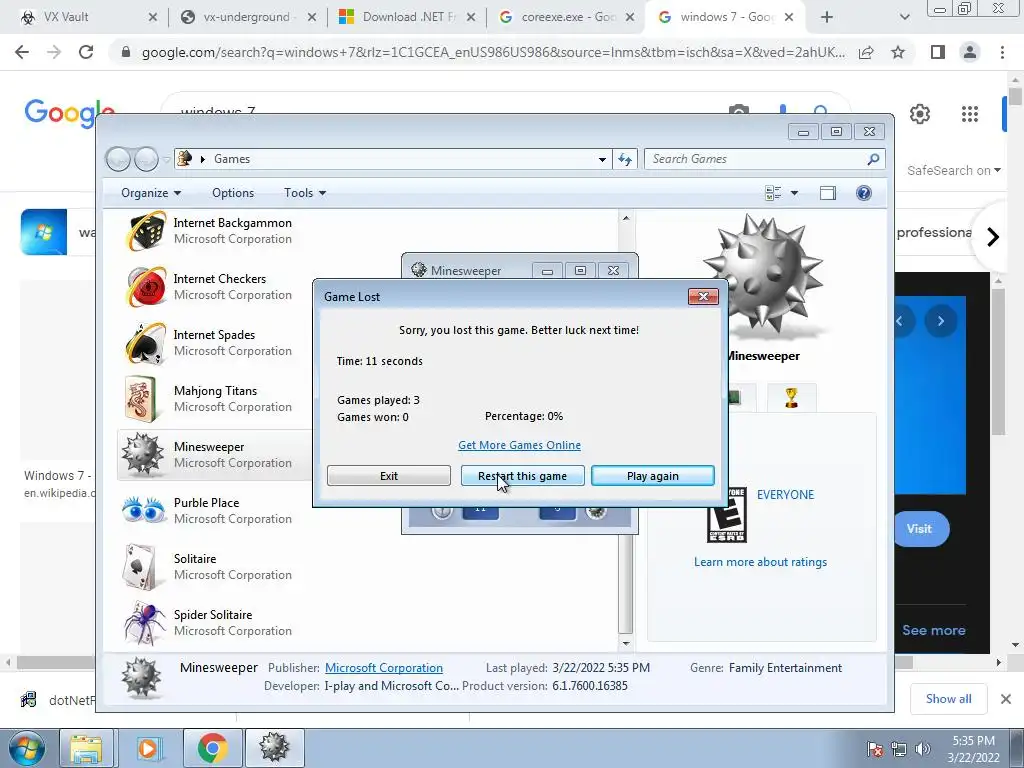
Task: Switch to the vx-underground tab
Action: [248, 17]
